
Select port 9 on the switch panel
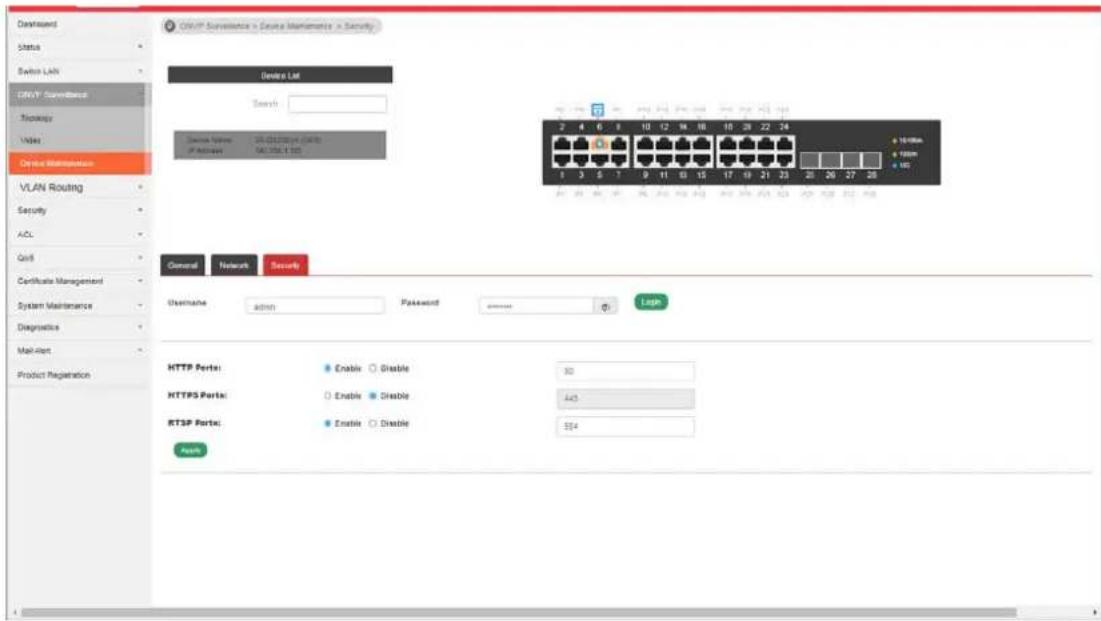tap(645, 159)
